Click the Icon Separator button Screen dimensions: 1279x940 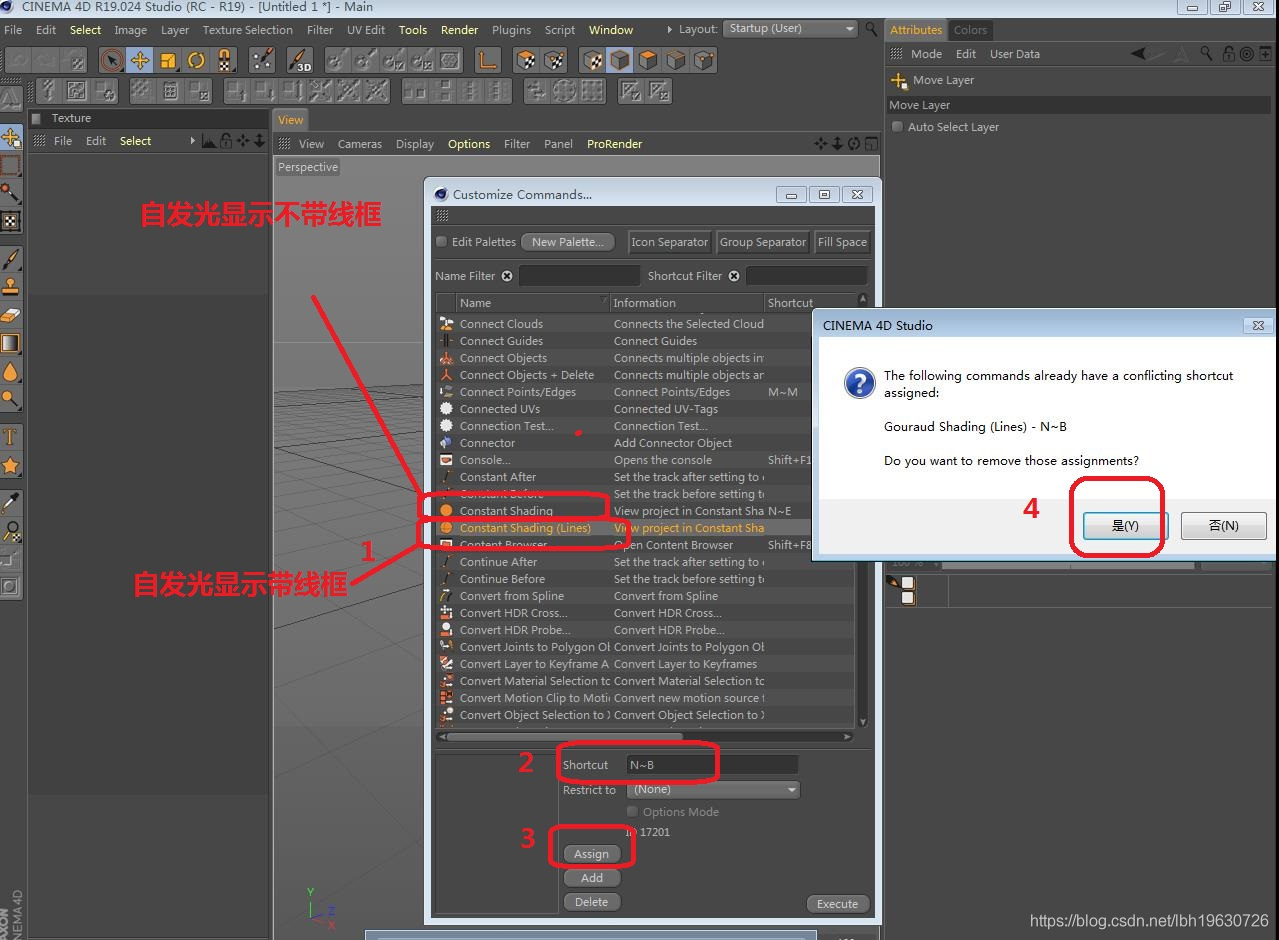[669, 242]
